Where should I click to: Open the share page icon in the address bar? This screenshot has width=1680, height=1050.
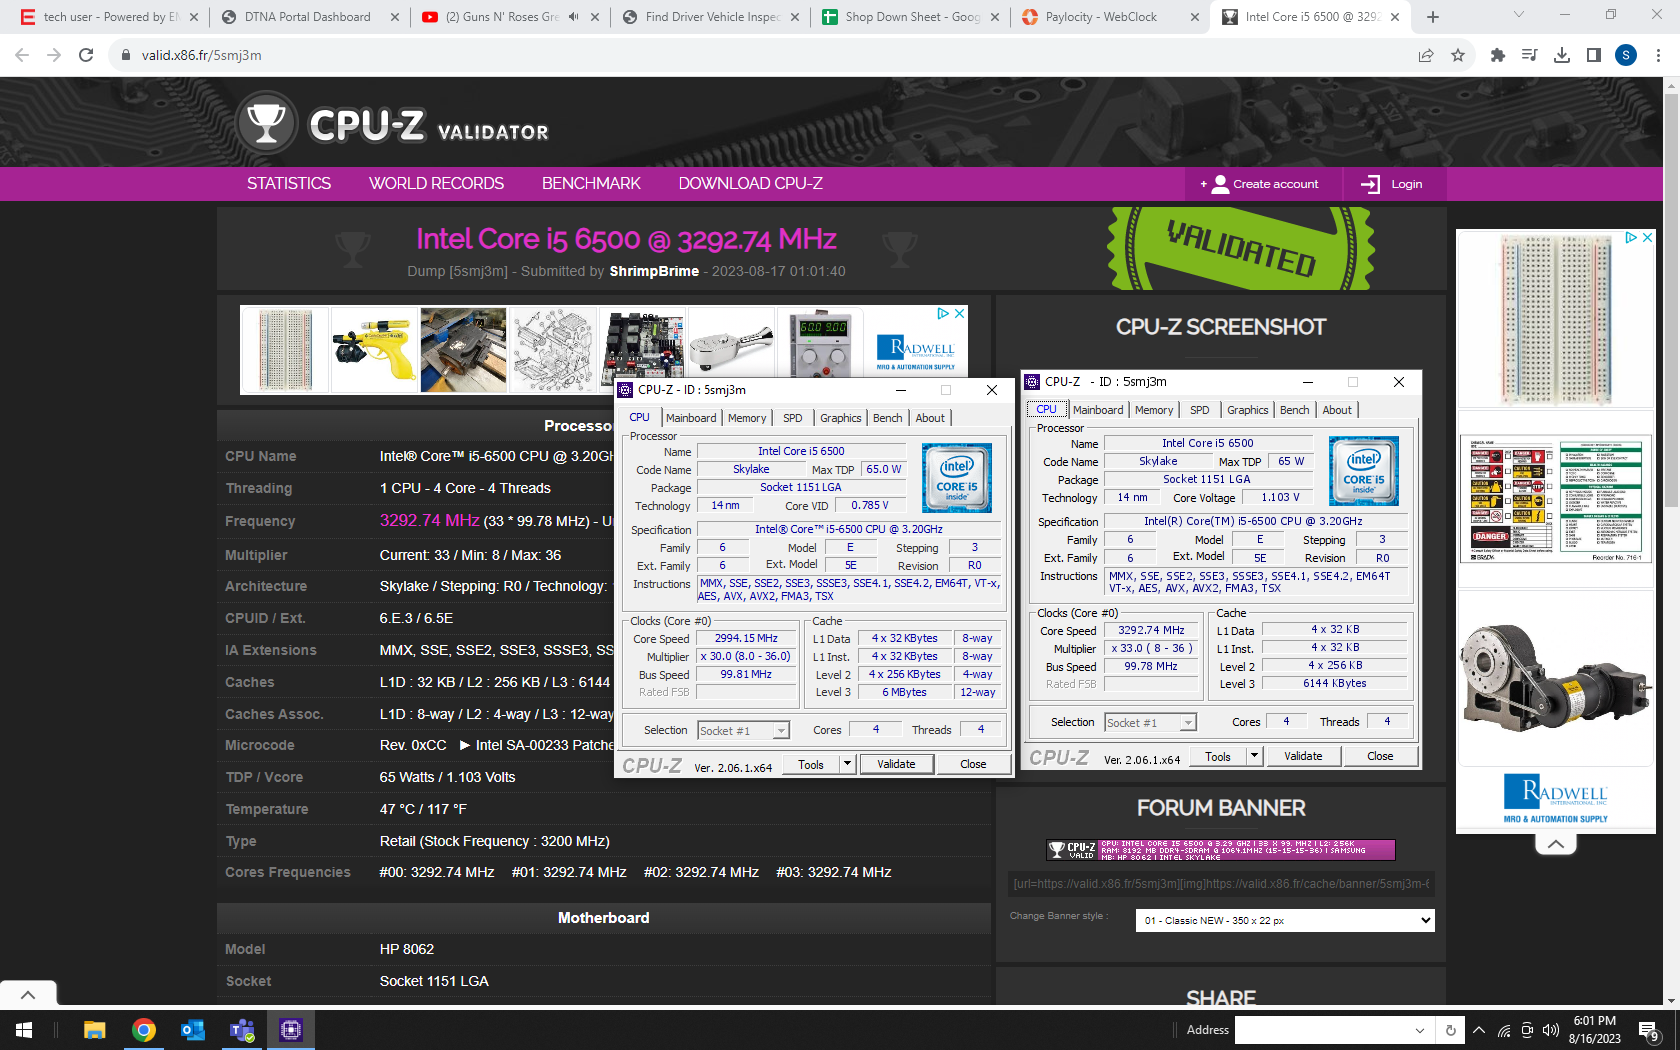click(1426, 55)
